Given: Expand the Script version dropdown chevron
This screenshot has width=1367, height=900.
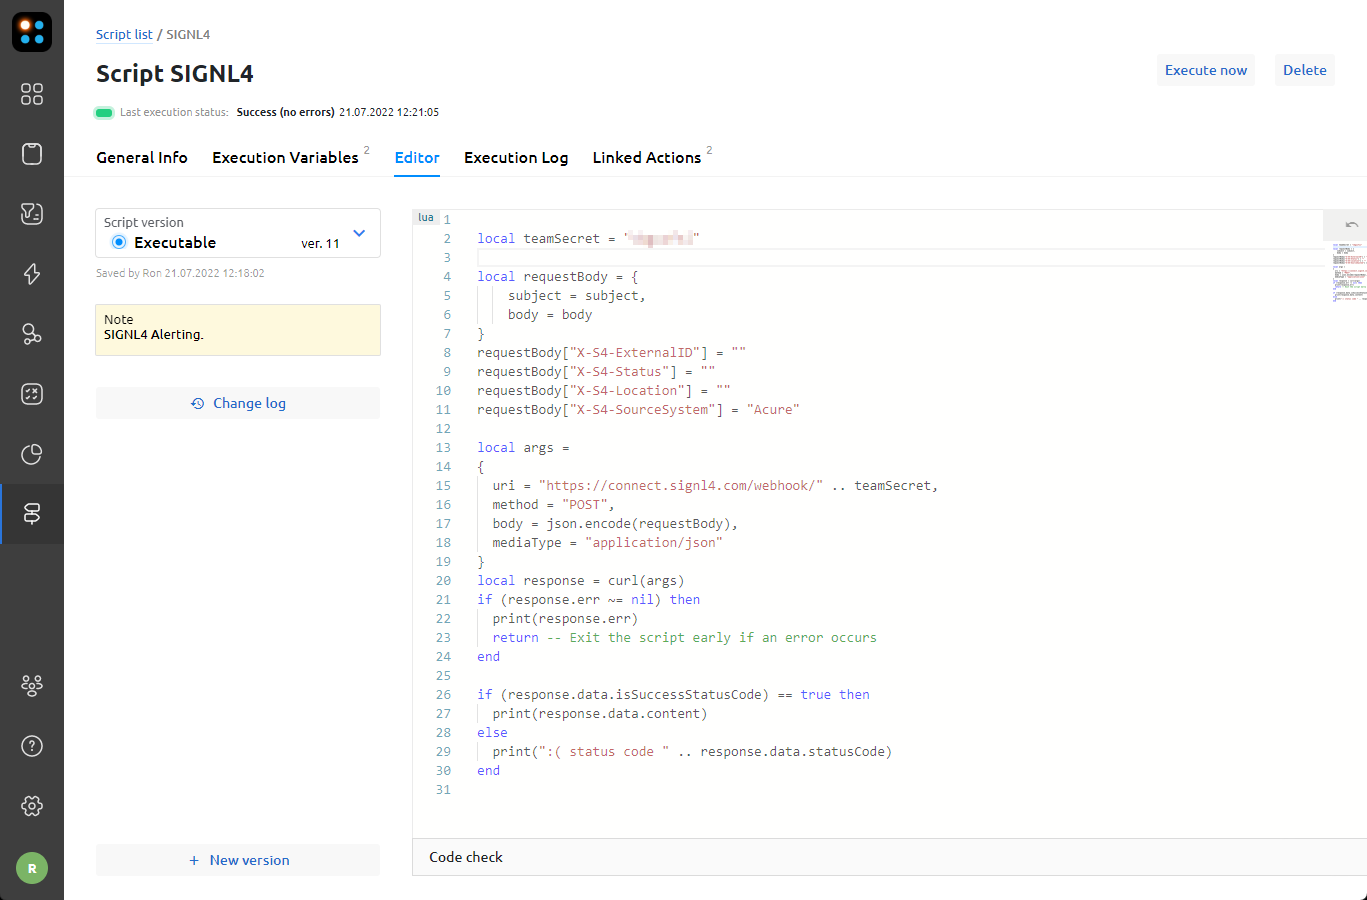Looking at the screenshot, I should [x=359, y=233].
